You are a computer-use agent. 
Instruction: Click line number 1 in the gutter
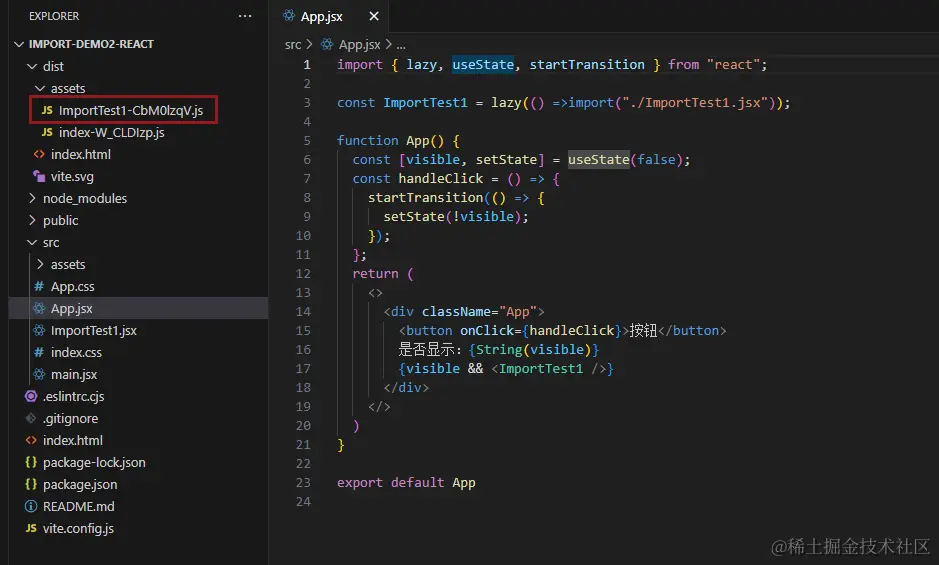point(307,65)
